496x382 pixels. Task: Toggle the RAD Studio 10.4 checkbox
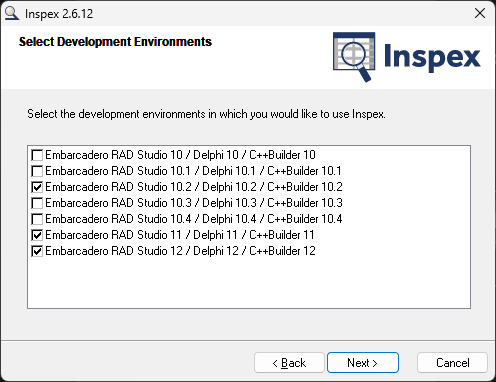[x=37, y=219]
